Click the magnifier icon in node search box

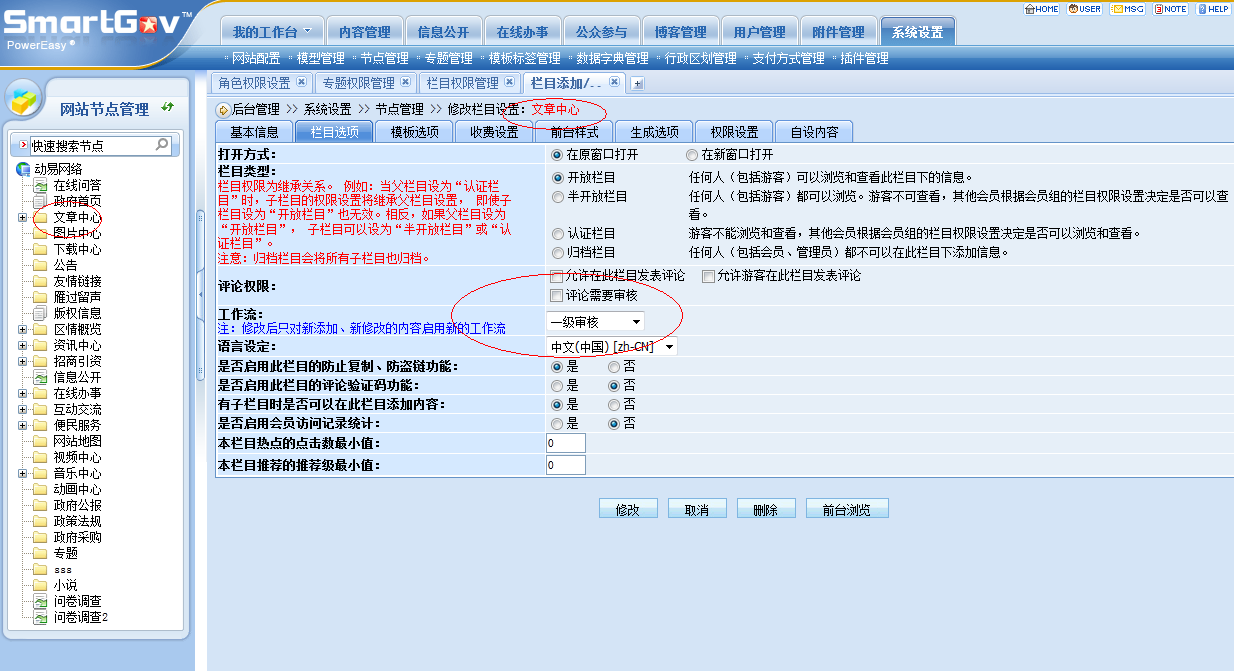tap(162, 146)
